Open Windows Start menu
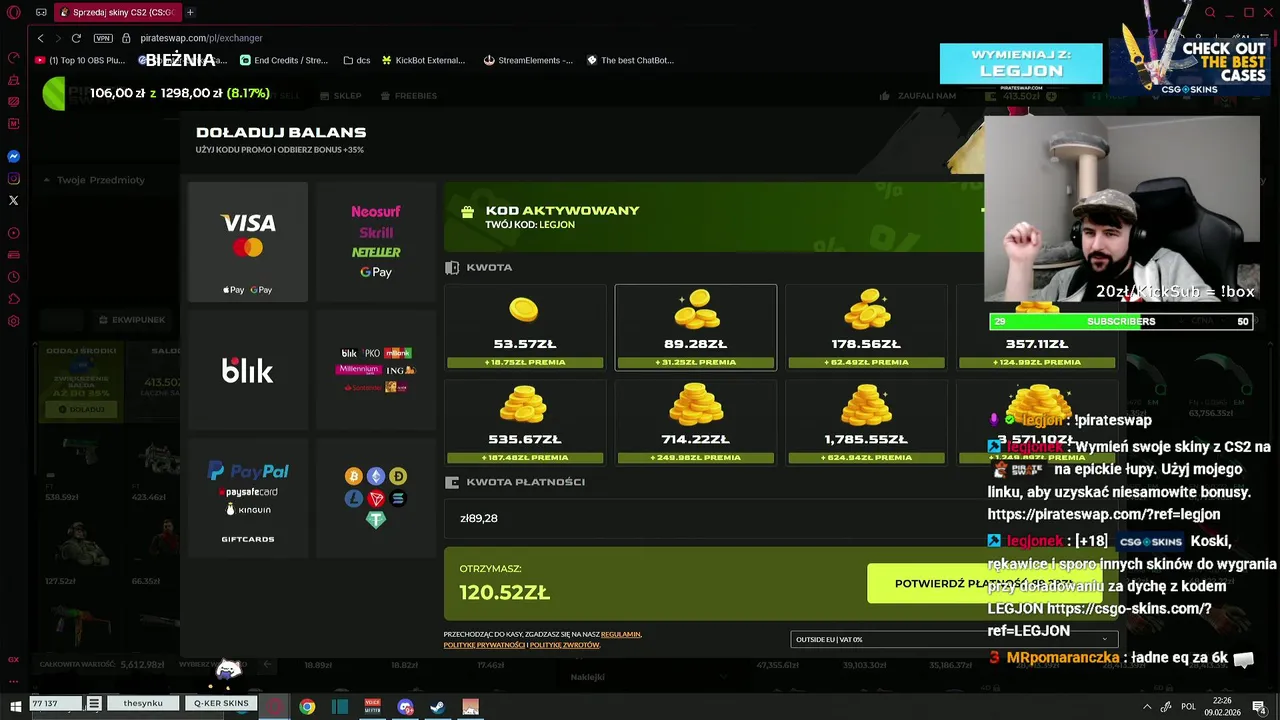 click(15, 706)
